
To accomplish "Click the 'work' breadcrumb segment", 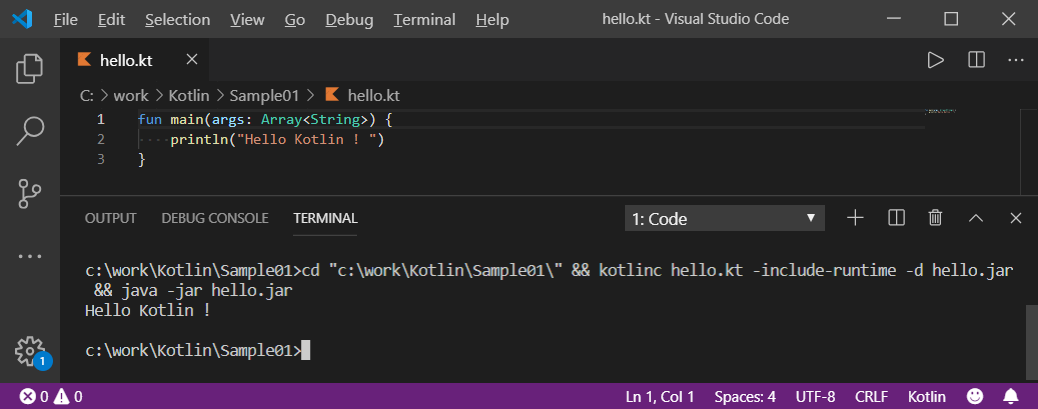I will click(131, 96).
